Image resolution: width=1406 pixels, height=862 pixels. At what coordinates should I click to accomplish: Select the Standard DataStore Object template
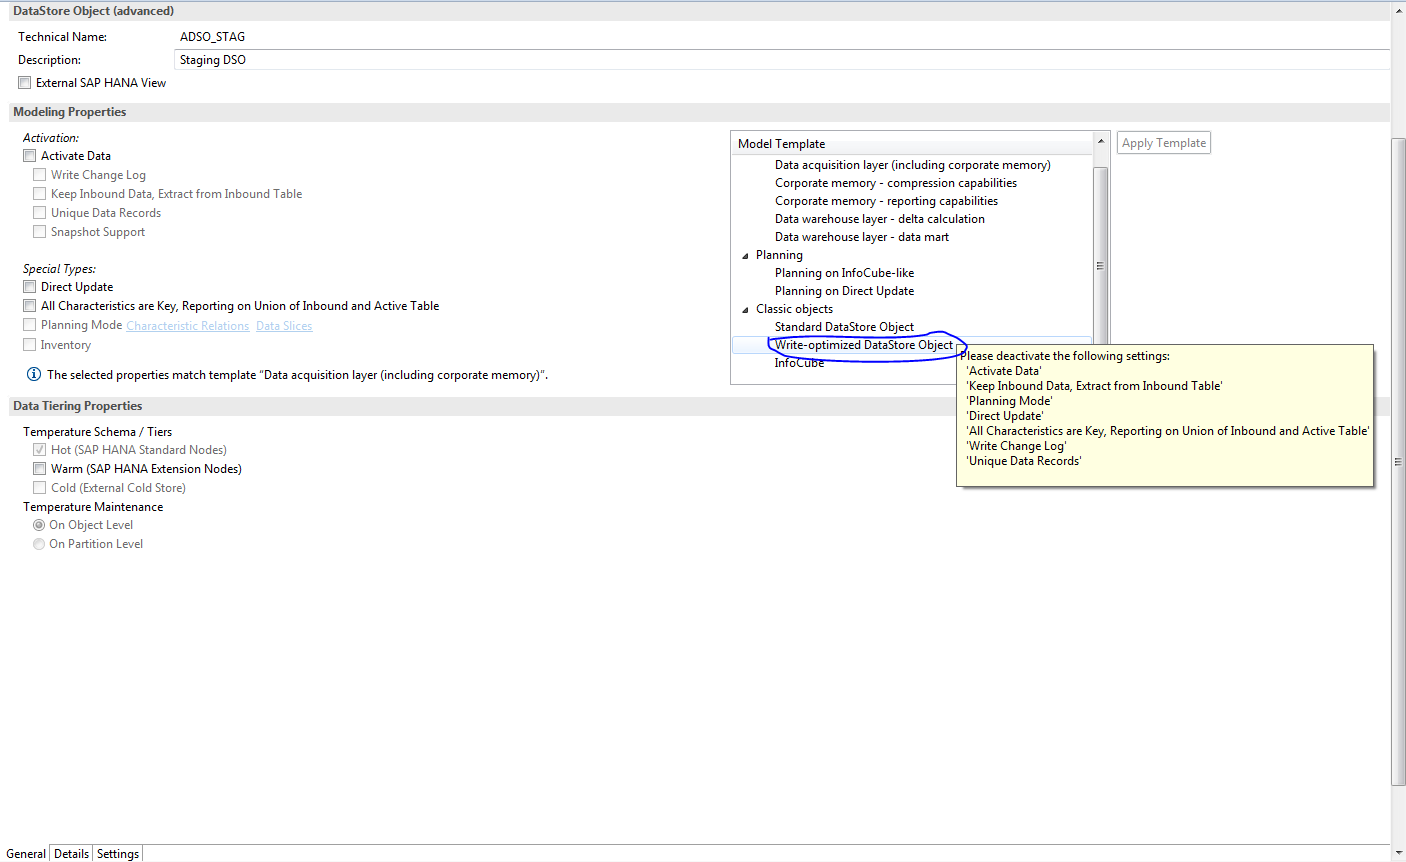844,326
